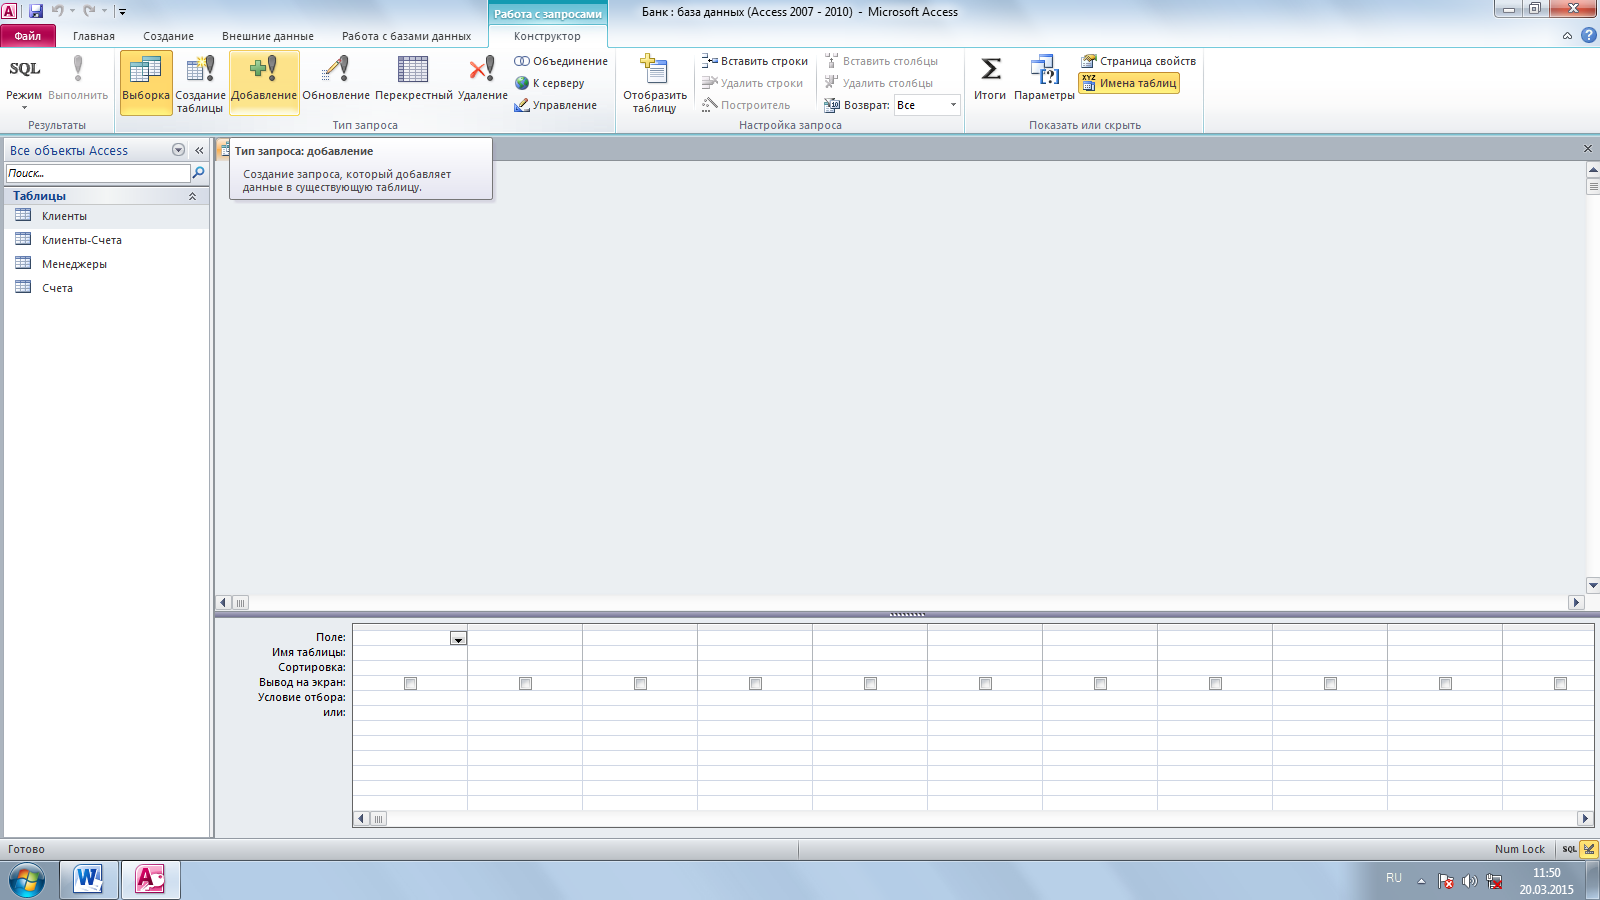Click the taskbar clock showing 11:50
Screen dimensions: 1600x900
click(x=1546, y=873)
